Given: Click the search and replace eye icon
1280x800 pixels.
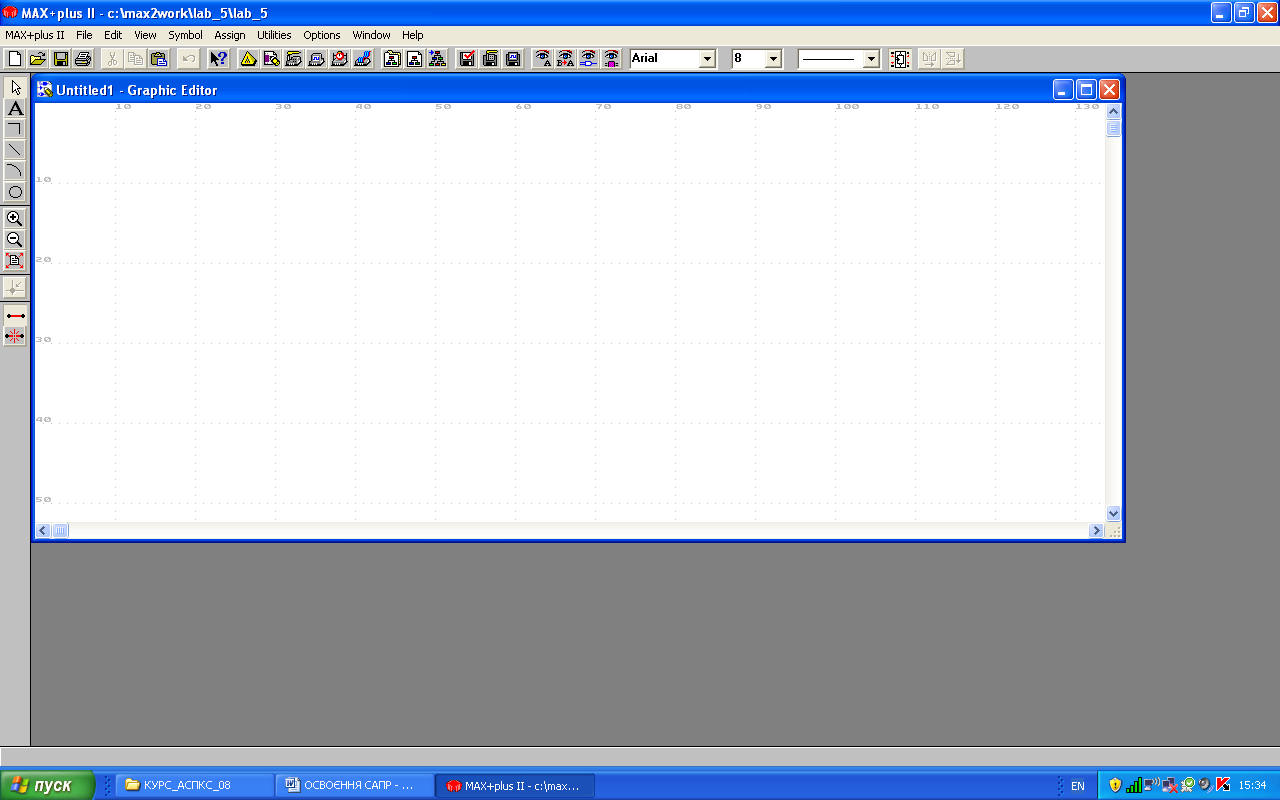Looking at the screenshot, I should pyautogui.click(x=566, y=59).
